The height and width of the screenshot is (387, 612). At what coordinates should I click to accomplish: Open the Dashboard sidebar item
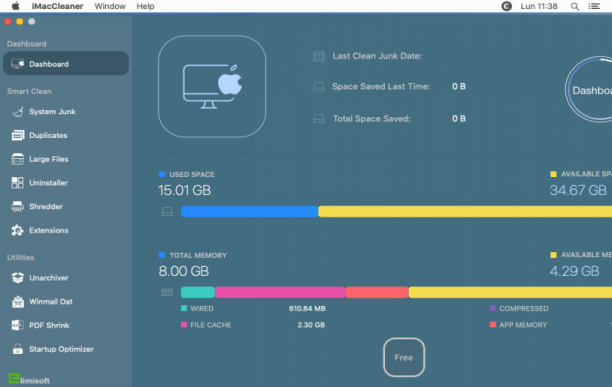[x=66, y=64]
